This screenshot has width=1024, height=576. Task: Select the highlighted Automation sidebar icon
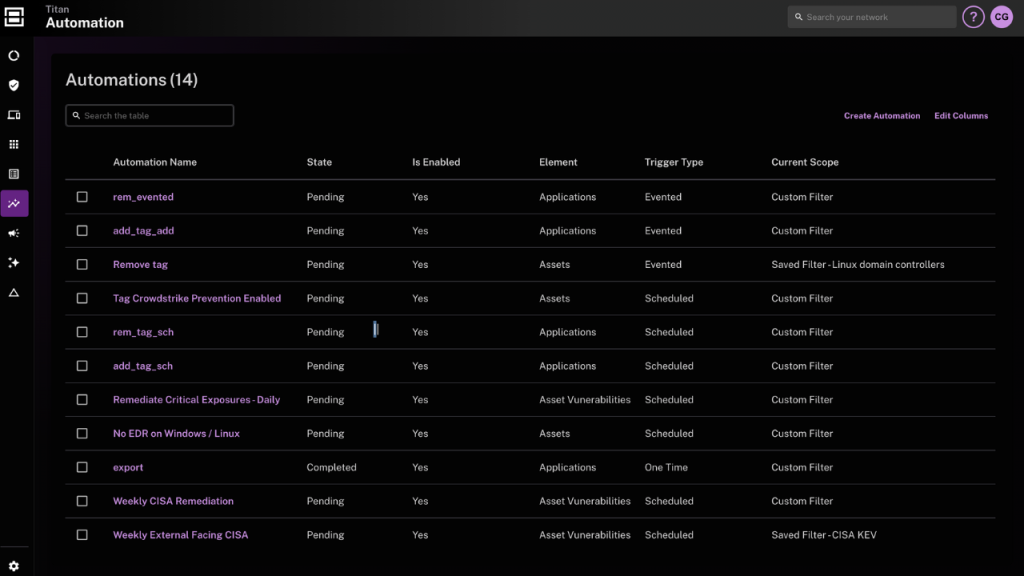(x=14, y=204)
